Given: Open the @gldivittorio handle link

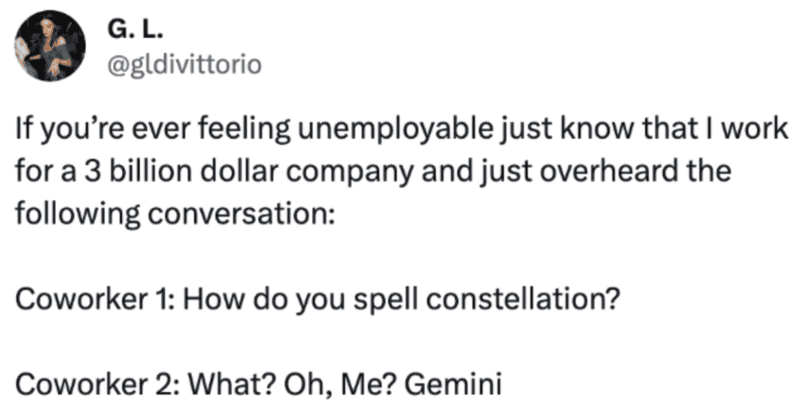Looking at the screenshot, I should pyautogui.click(x=185, y=65).
